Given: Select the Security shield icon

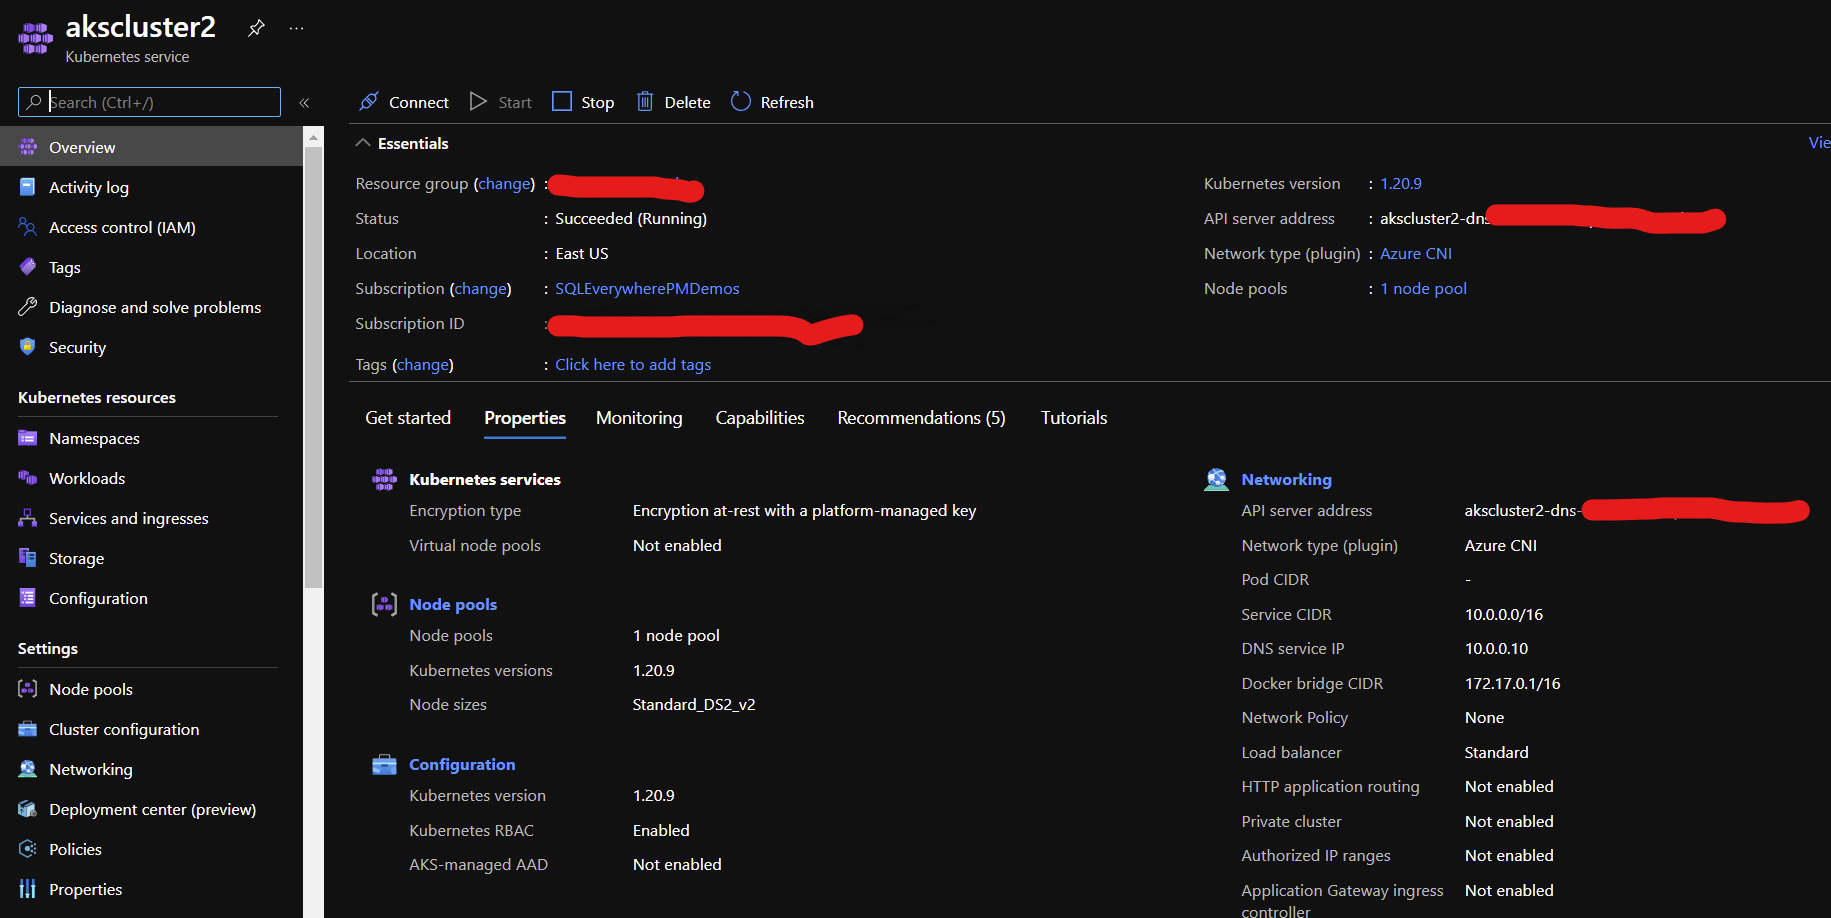Looking at the screenshot, I should coord(27,347).
